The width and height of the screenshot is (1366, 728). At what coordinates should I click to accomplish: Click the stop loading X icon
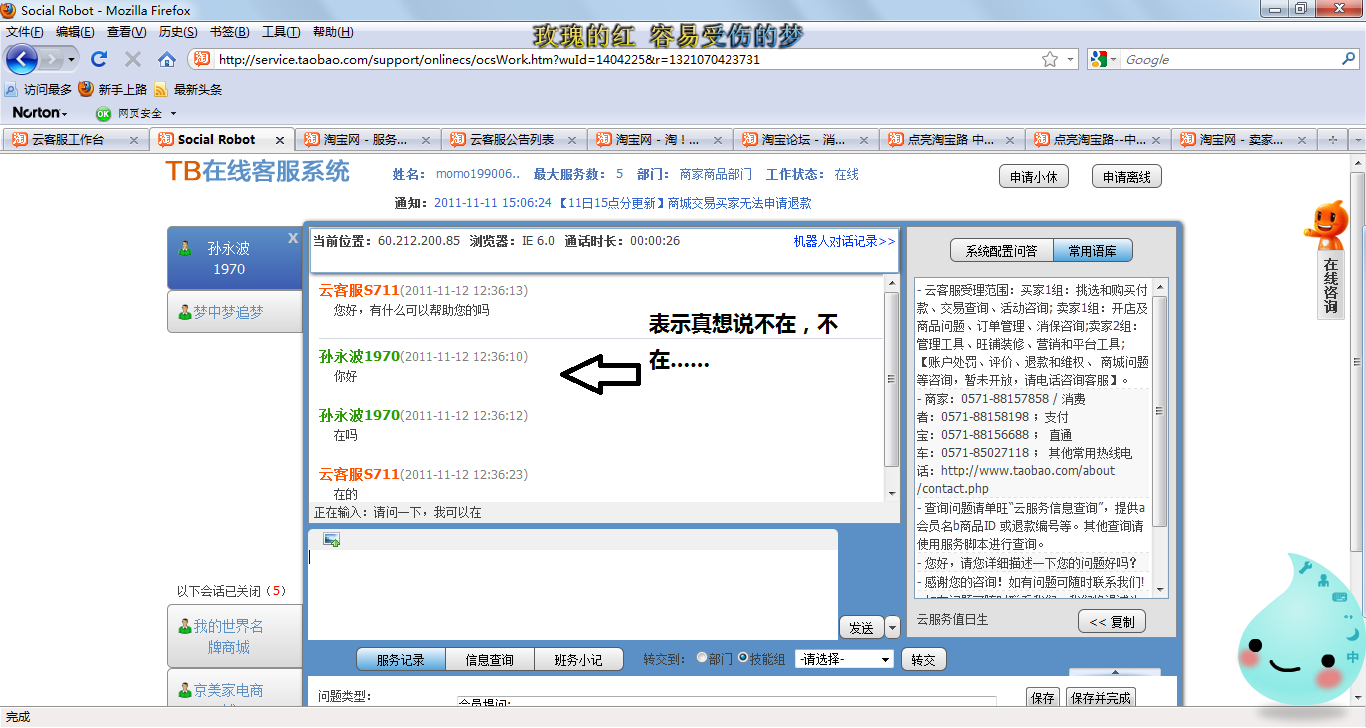(132, 59)
